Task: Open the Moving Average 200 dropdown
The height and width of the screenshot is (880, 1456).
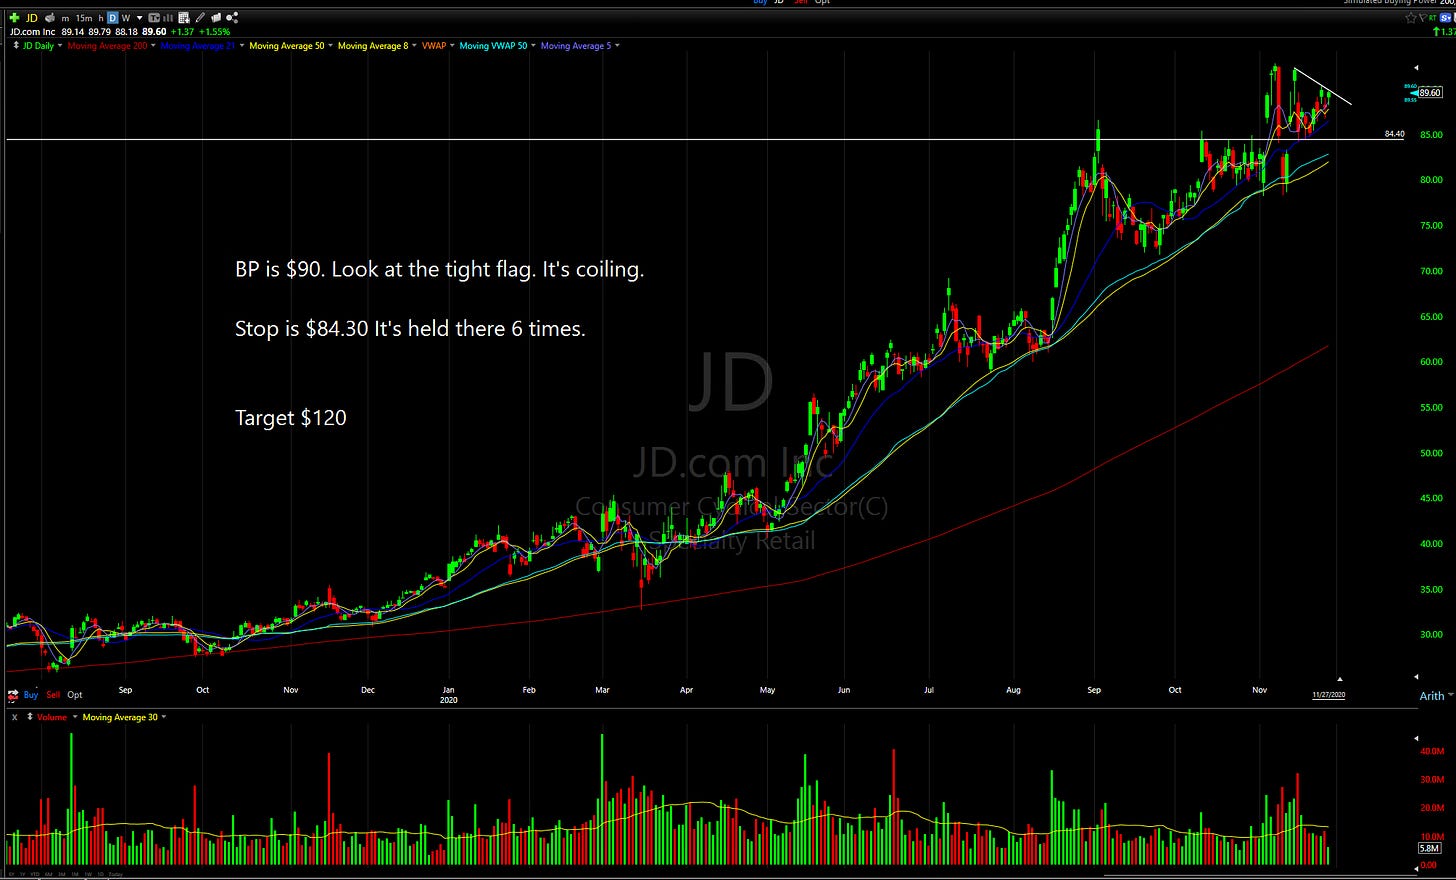Action: [153, 46]
